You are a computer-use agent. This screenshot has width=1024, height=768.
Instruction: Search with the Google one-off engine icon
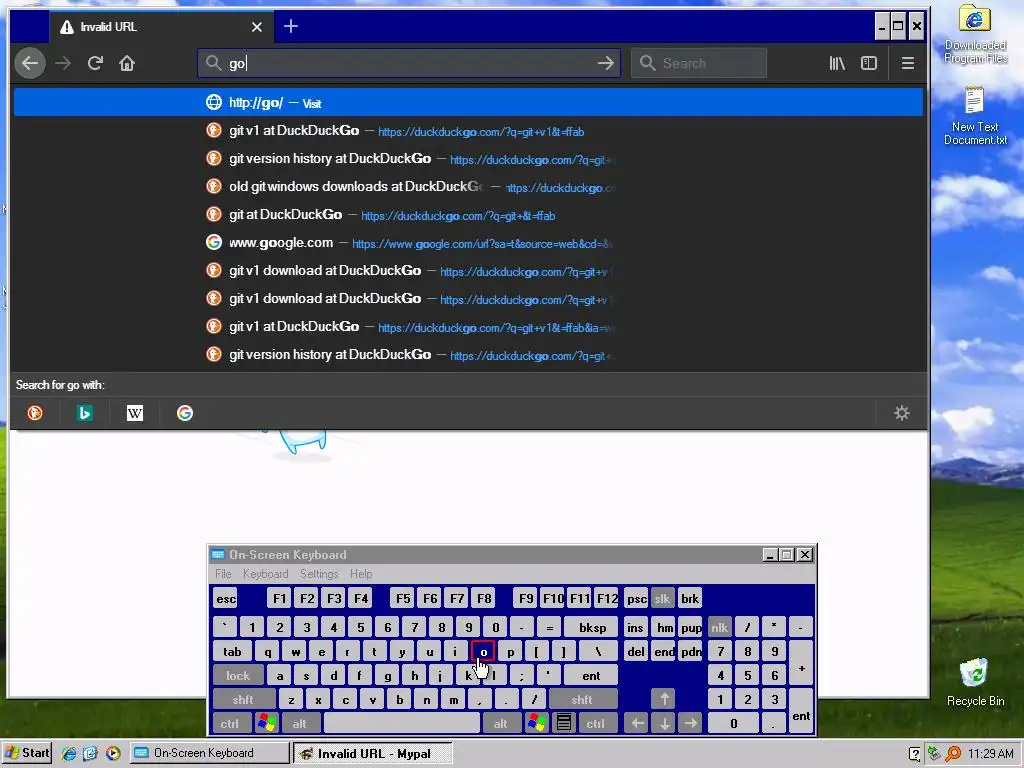click(185, 413)
